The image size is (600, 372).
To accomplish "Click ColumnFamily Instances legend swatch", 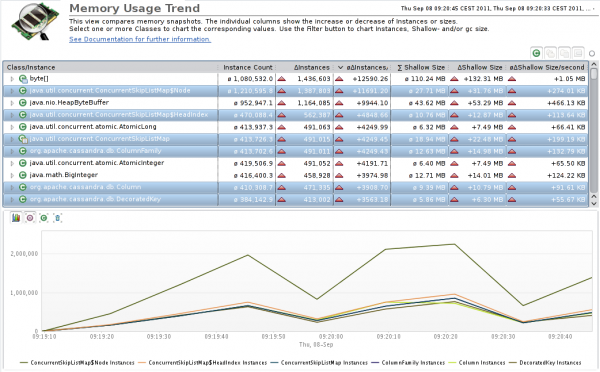I will point(375,363).
